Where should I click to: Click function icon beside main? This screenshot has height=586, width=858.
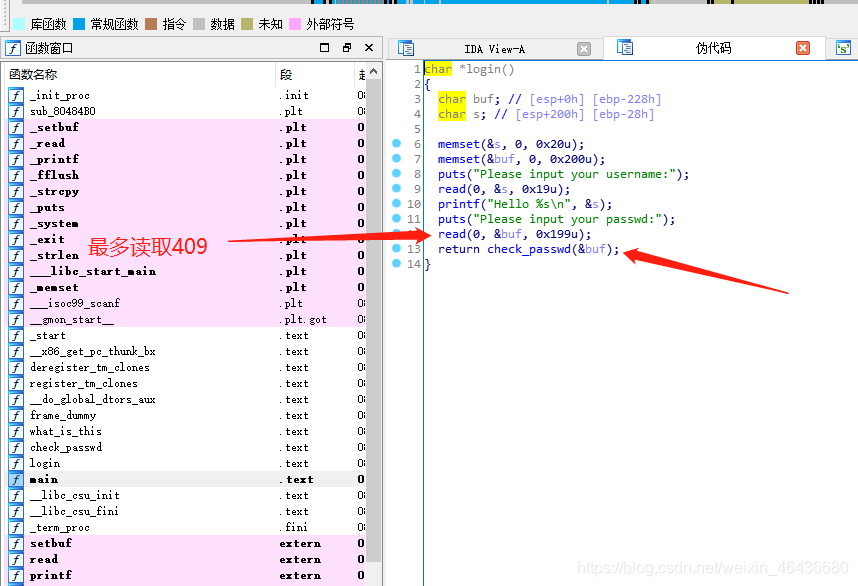[16, 479]
